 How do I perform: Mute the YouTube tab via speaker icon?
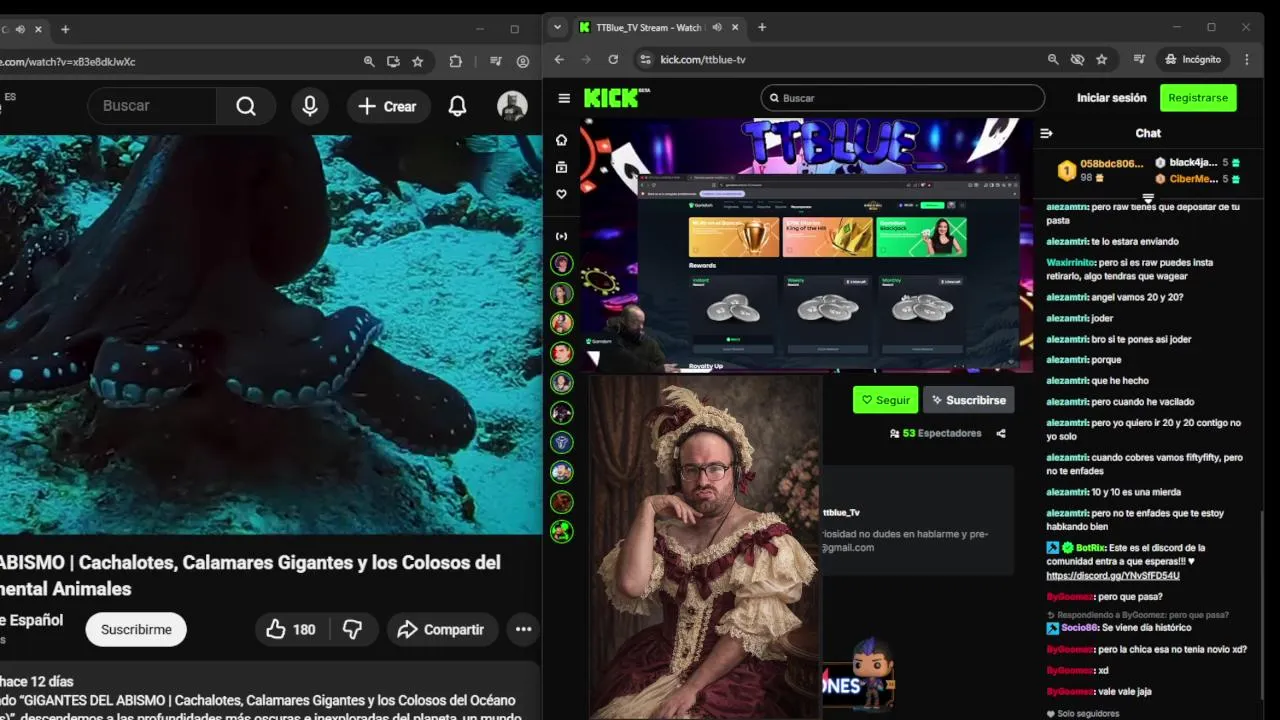[20, 29]
